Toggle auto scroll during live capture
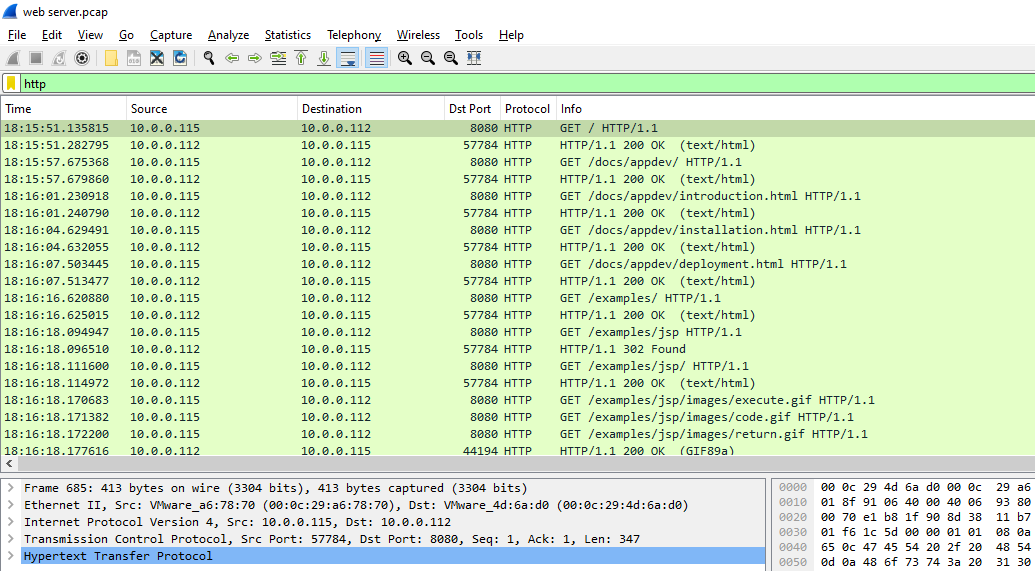The height and width of the screenshot is (571, 1035). click(x=347, y=58)
